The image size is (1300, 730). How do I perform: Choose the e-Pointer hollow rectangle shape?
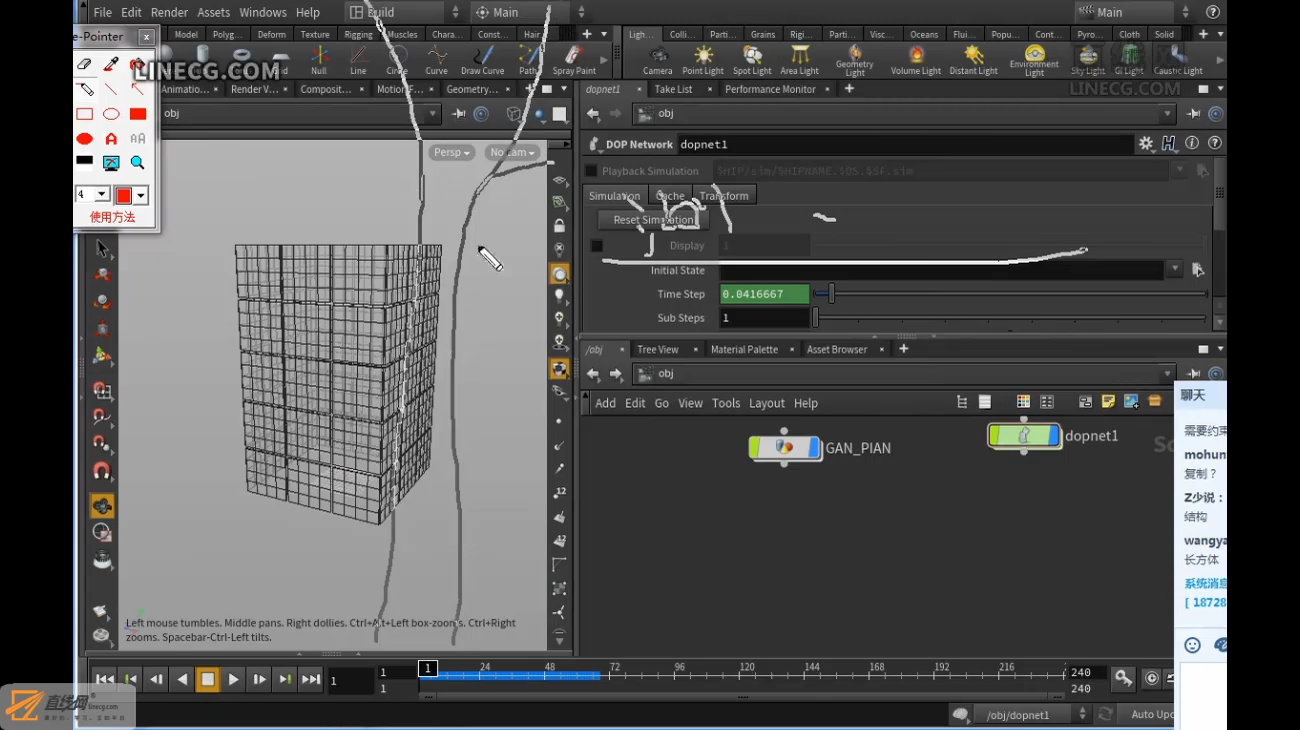[x=85, y=114]
